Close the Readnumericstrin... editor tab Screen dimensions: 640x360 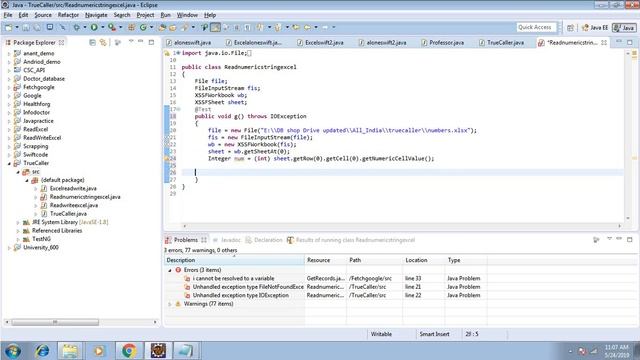pos(604,42)
